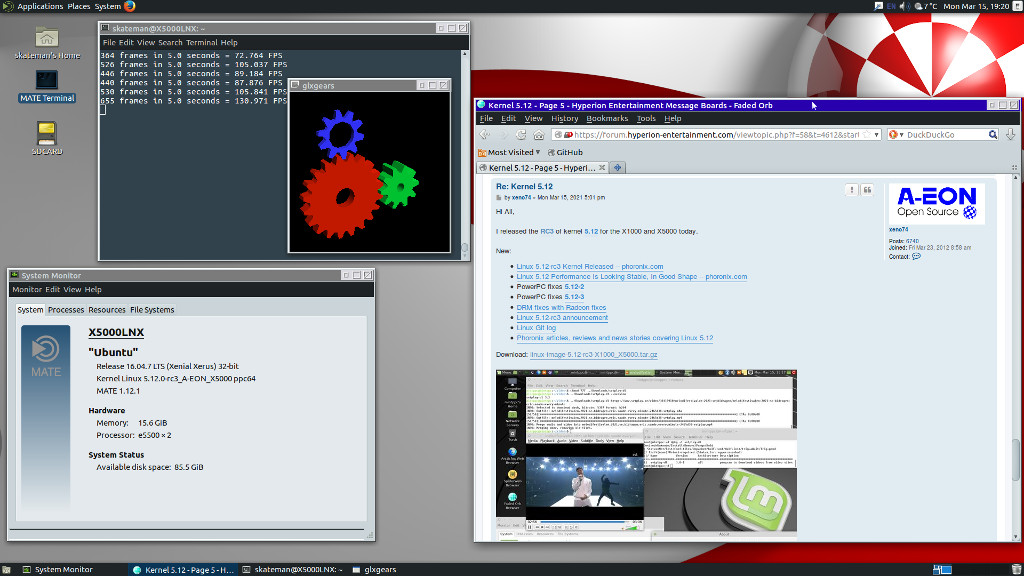The width and height of the screenshot is (1024, 576).
Task: Open the DRM fixes with Radeon fixes link
Action: [x=561, y=308]
